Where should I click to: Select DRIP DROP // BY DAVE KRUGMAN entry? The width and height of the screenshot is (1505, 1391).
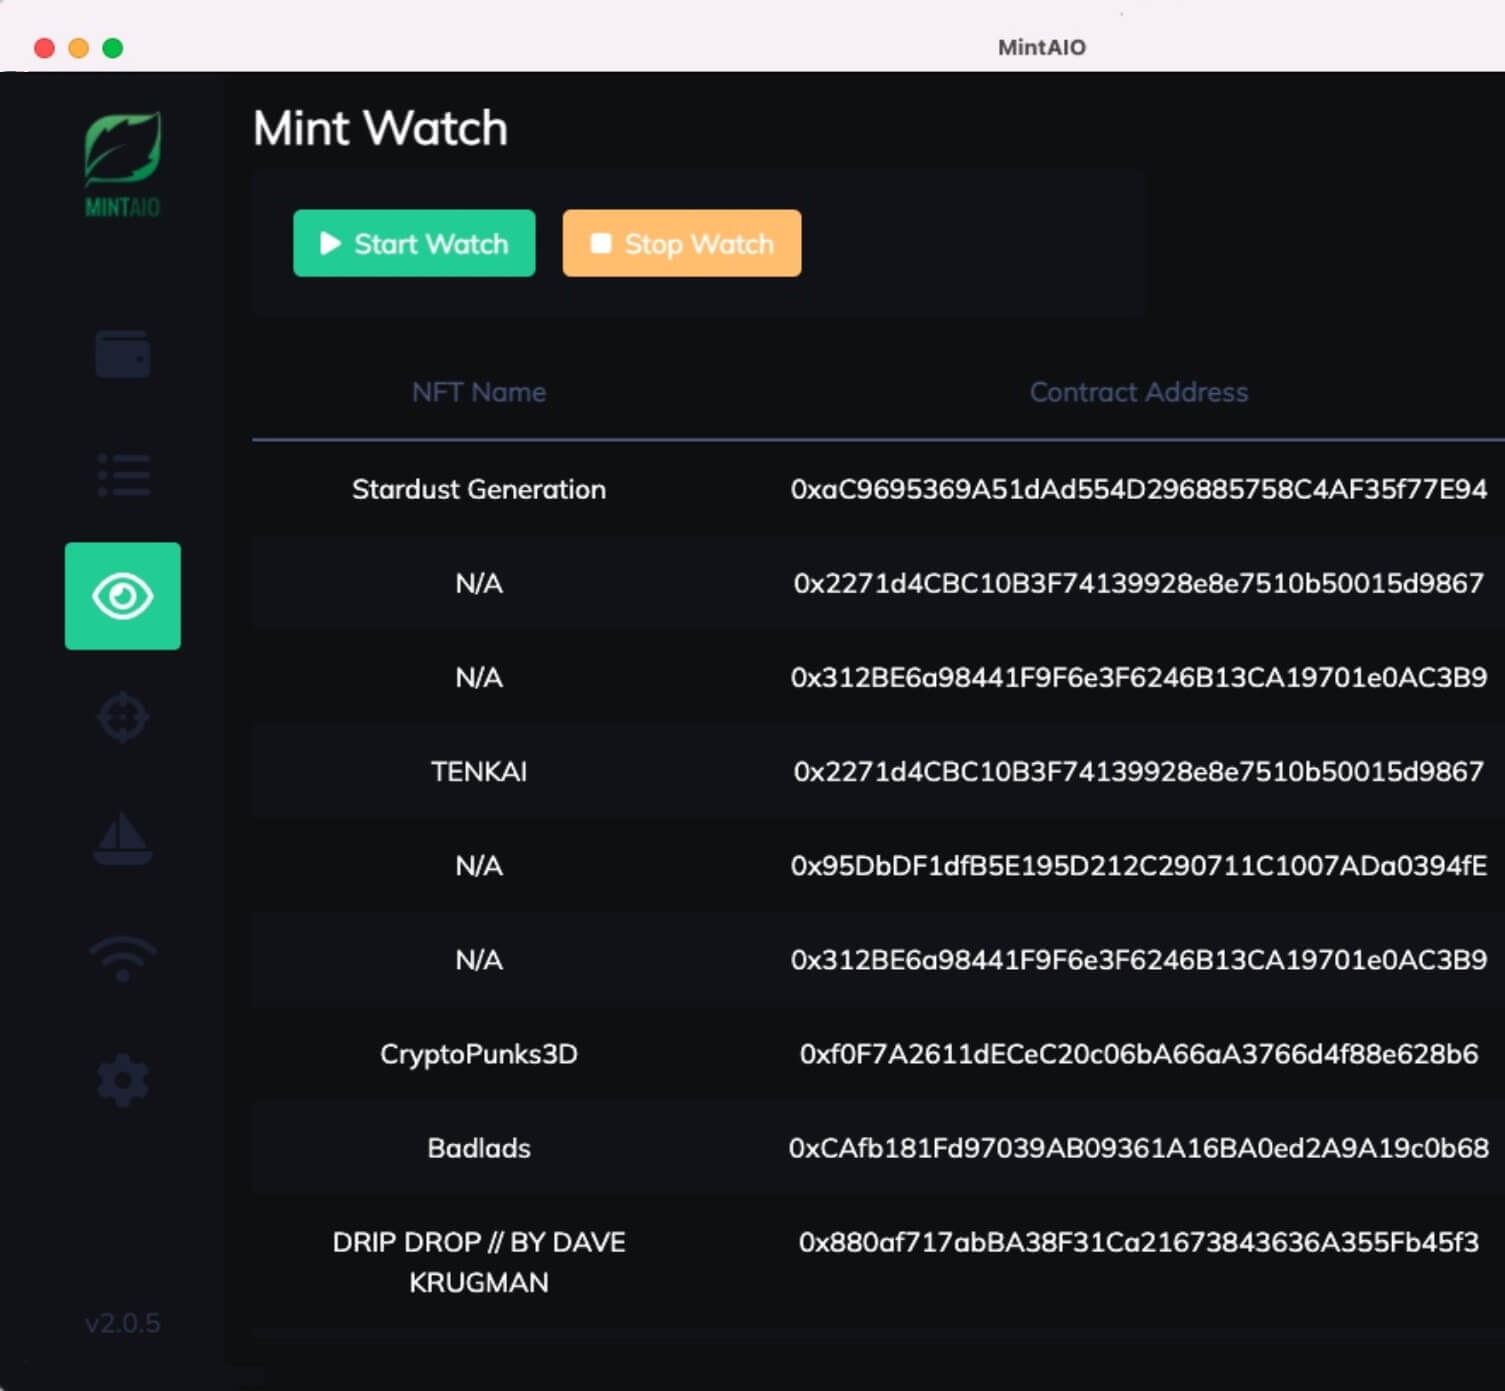[479, 1262]
